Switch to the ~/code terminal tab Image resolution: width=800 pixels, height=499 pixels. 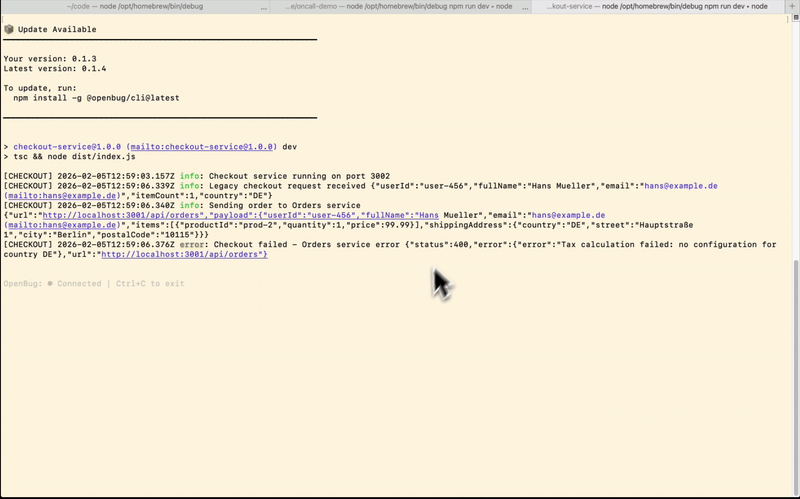[x=135, y=7]
